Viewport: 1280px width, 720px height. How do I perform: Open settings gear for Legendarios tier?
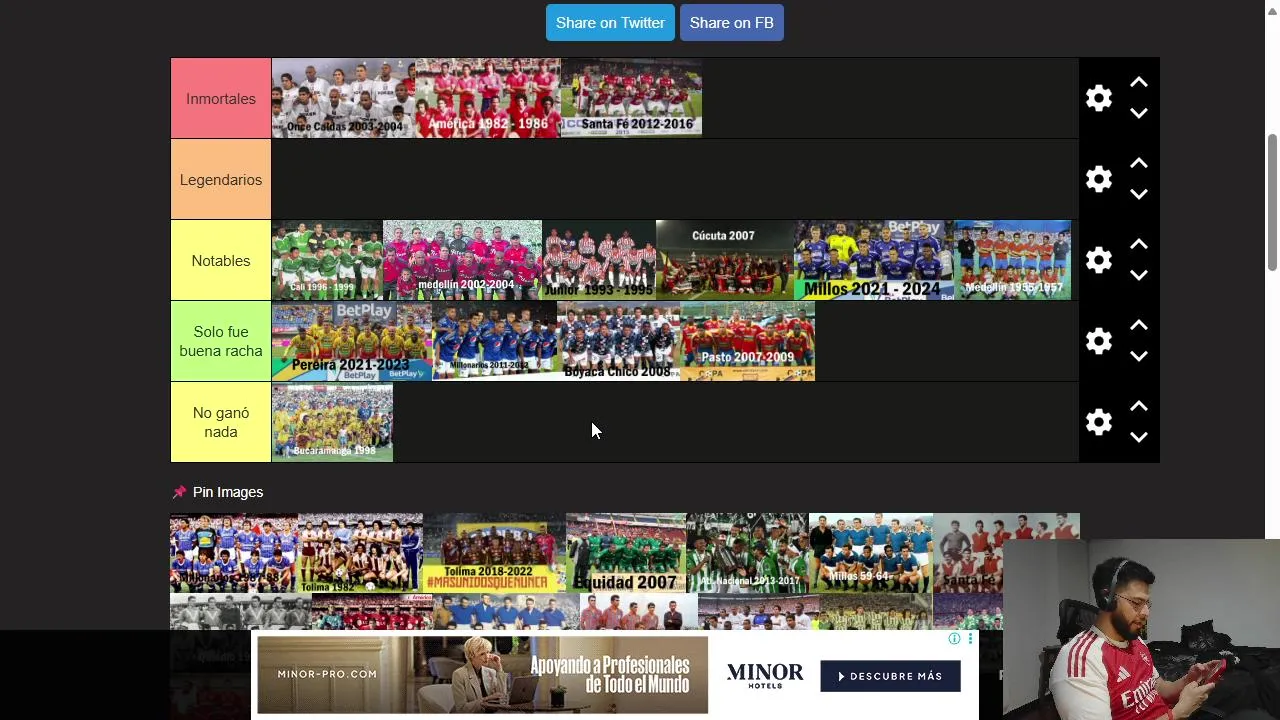1098,179
